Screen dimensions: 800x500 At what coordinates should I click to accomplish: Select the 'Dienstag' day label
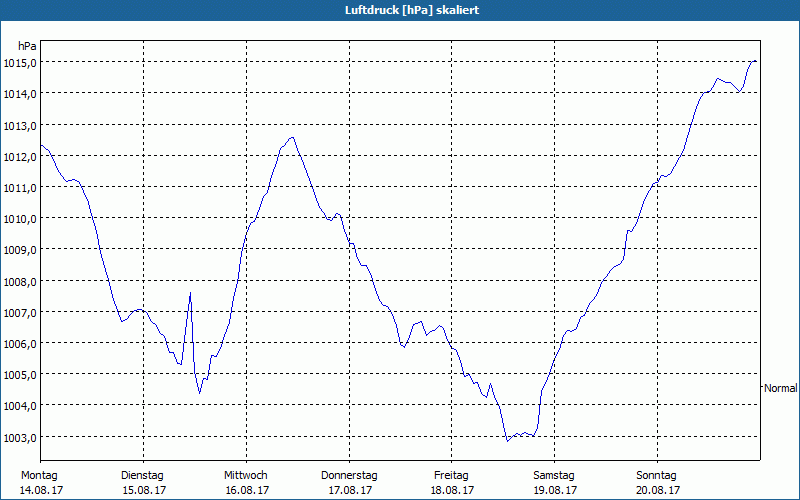[142, 476]
